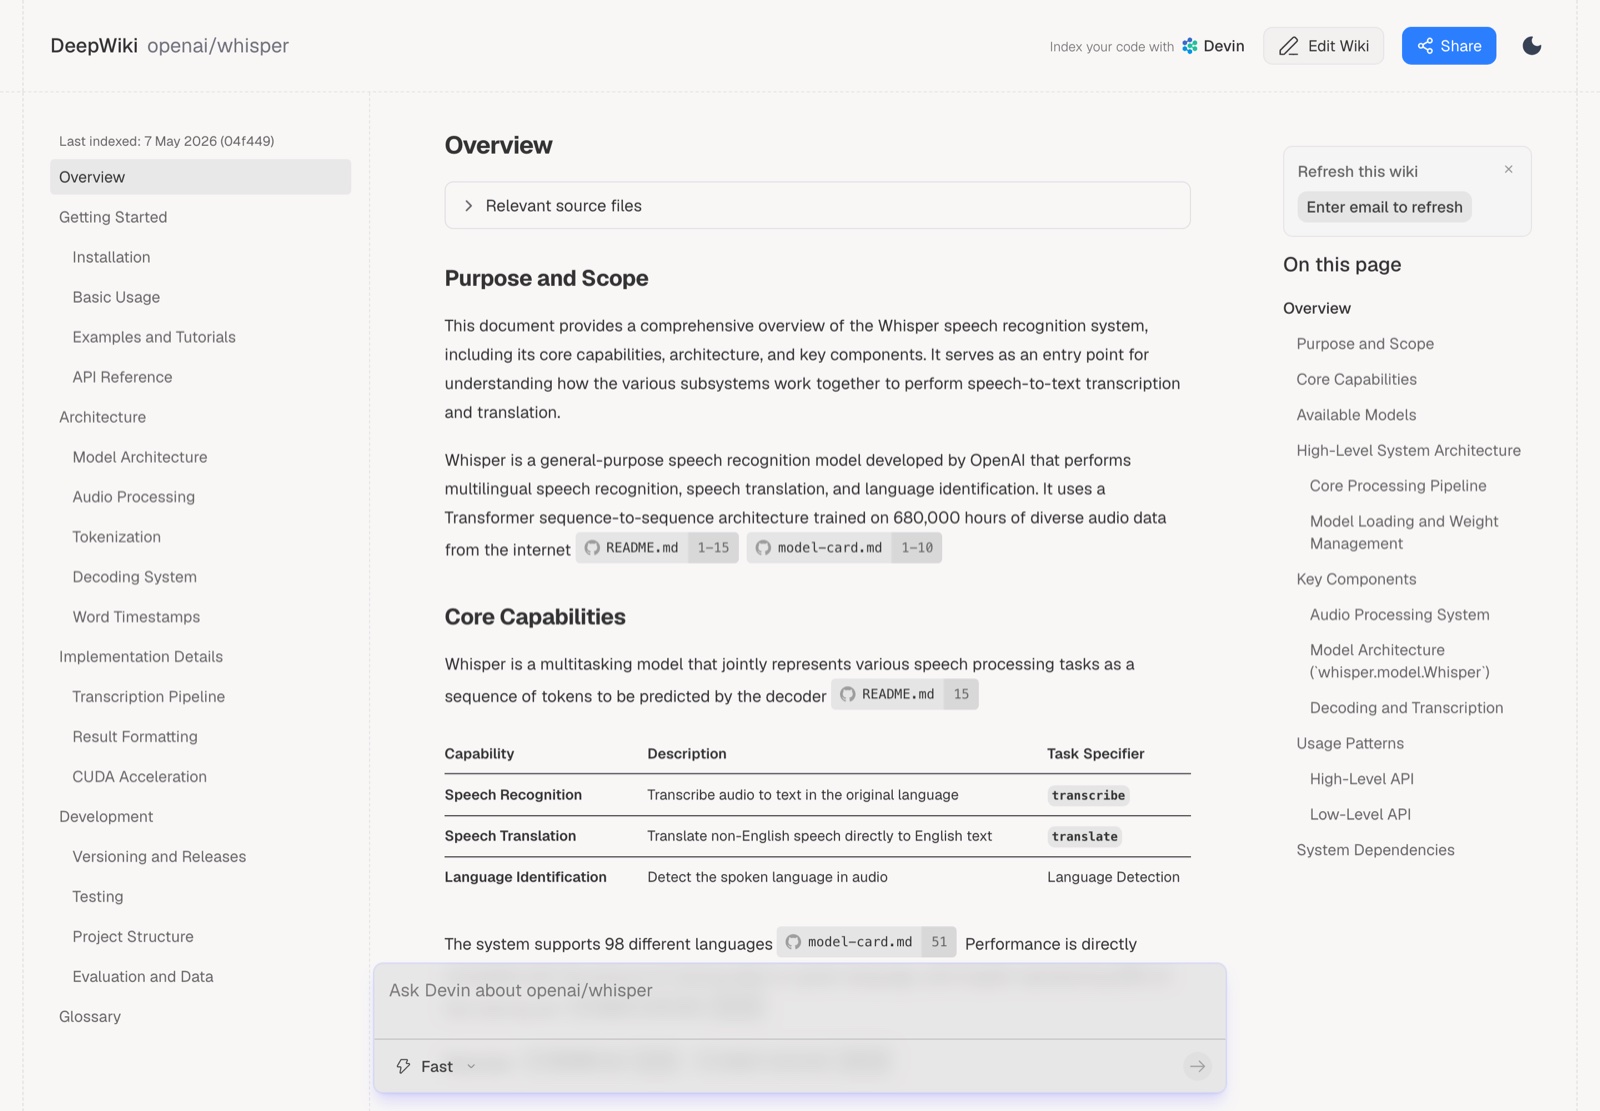Select Overview in left sidebar
Viewport: 1600px width, 1111px height.
coord(200,177)
